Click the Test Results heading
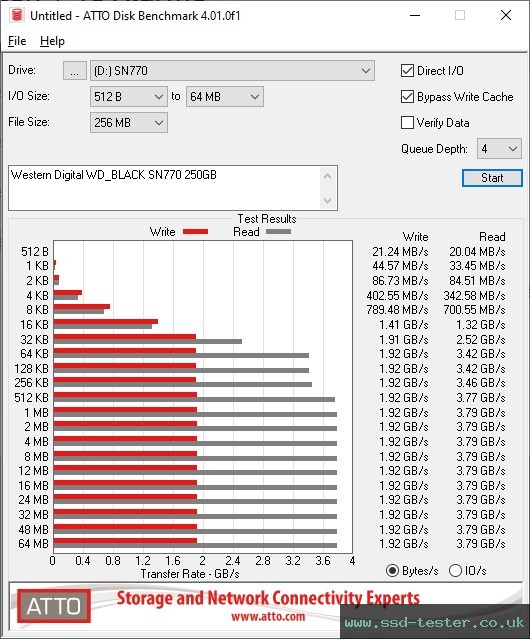The height and width of the screenshot is (639, 530). 267,219
